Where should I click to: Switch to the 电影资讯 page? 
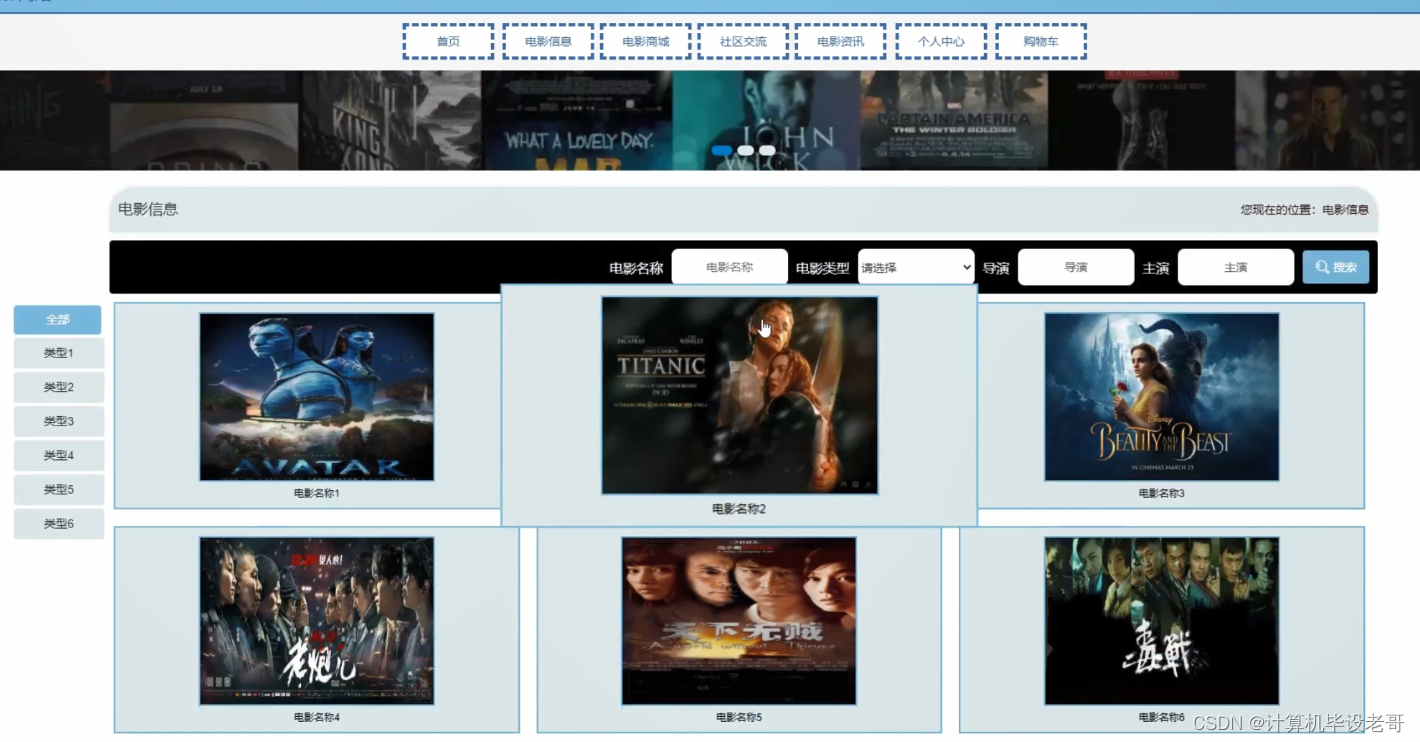pyautogui.click(x=840, y=42)
